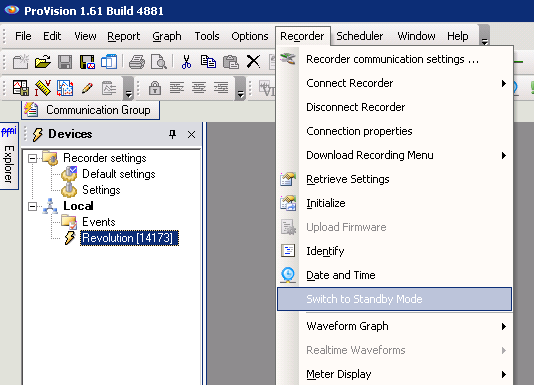Open the File menu
The height and width of the screenshot is (385, 534).
pos(23,36)
